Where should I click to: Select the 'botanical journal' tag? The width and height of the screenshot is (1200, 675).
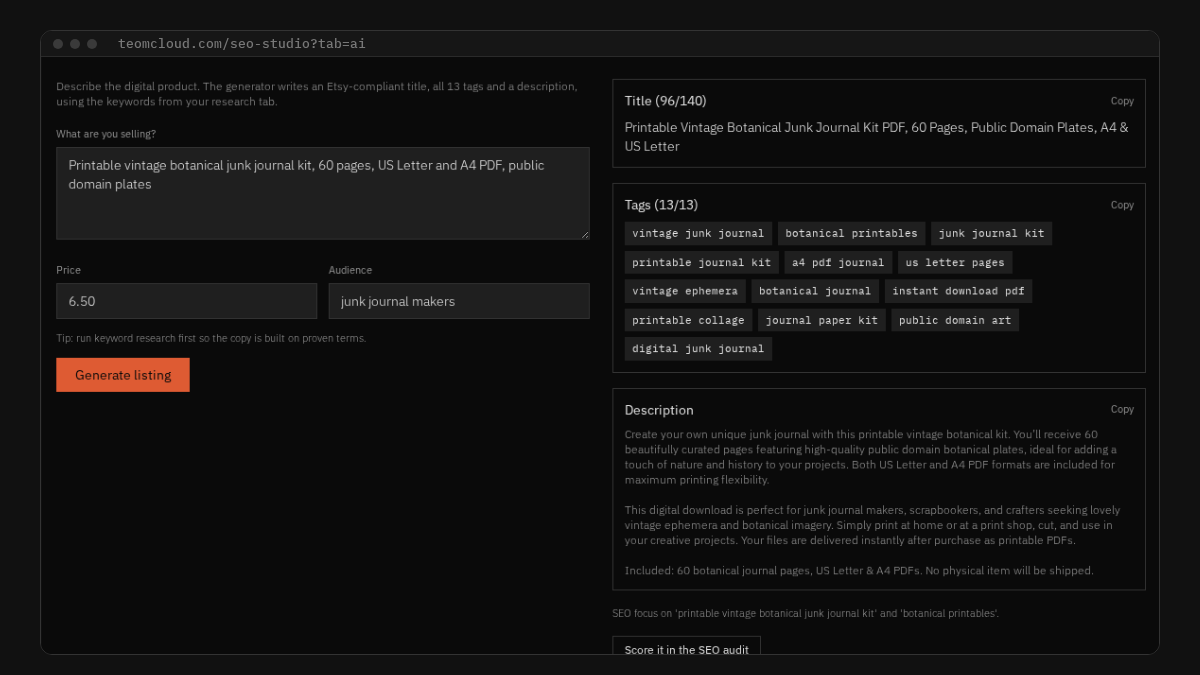[815, 292]
